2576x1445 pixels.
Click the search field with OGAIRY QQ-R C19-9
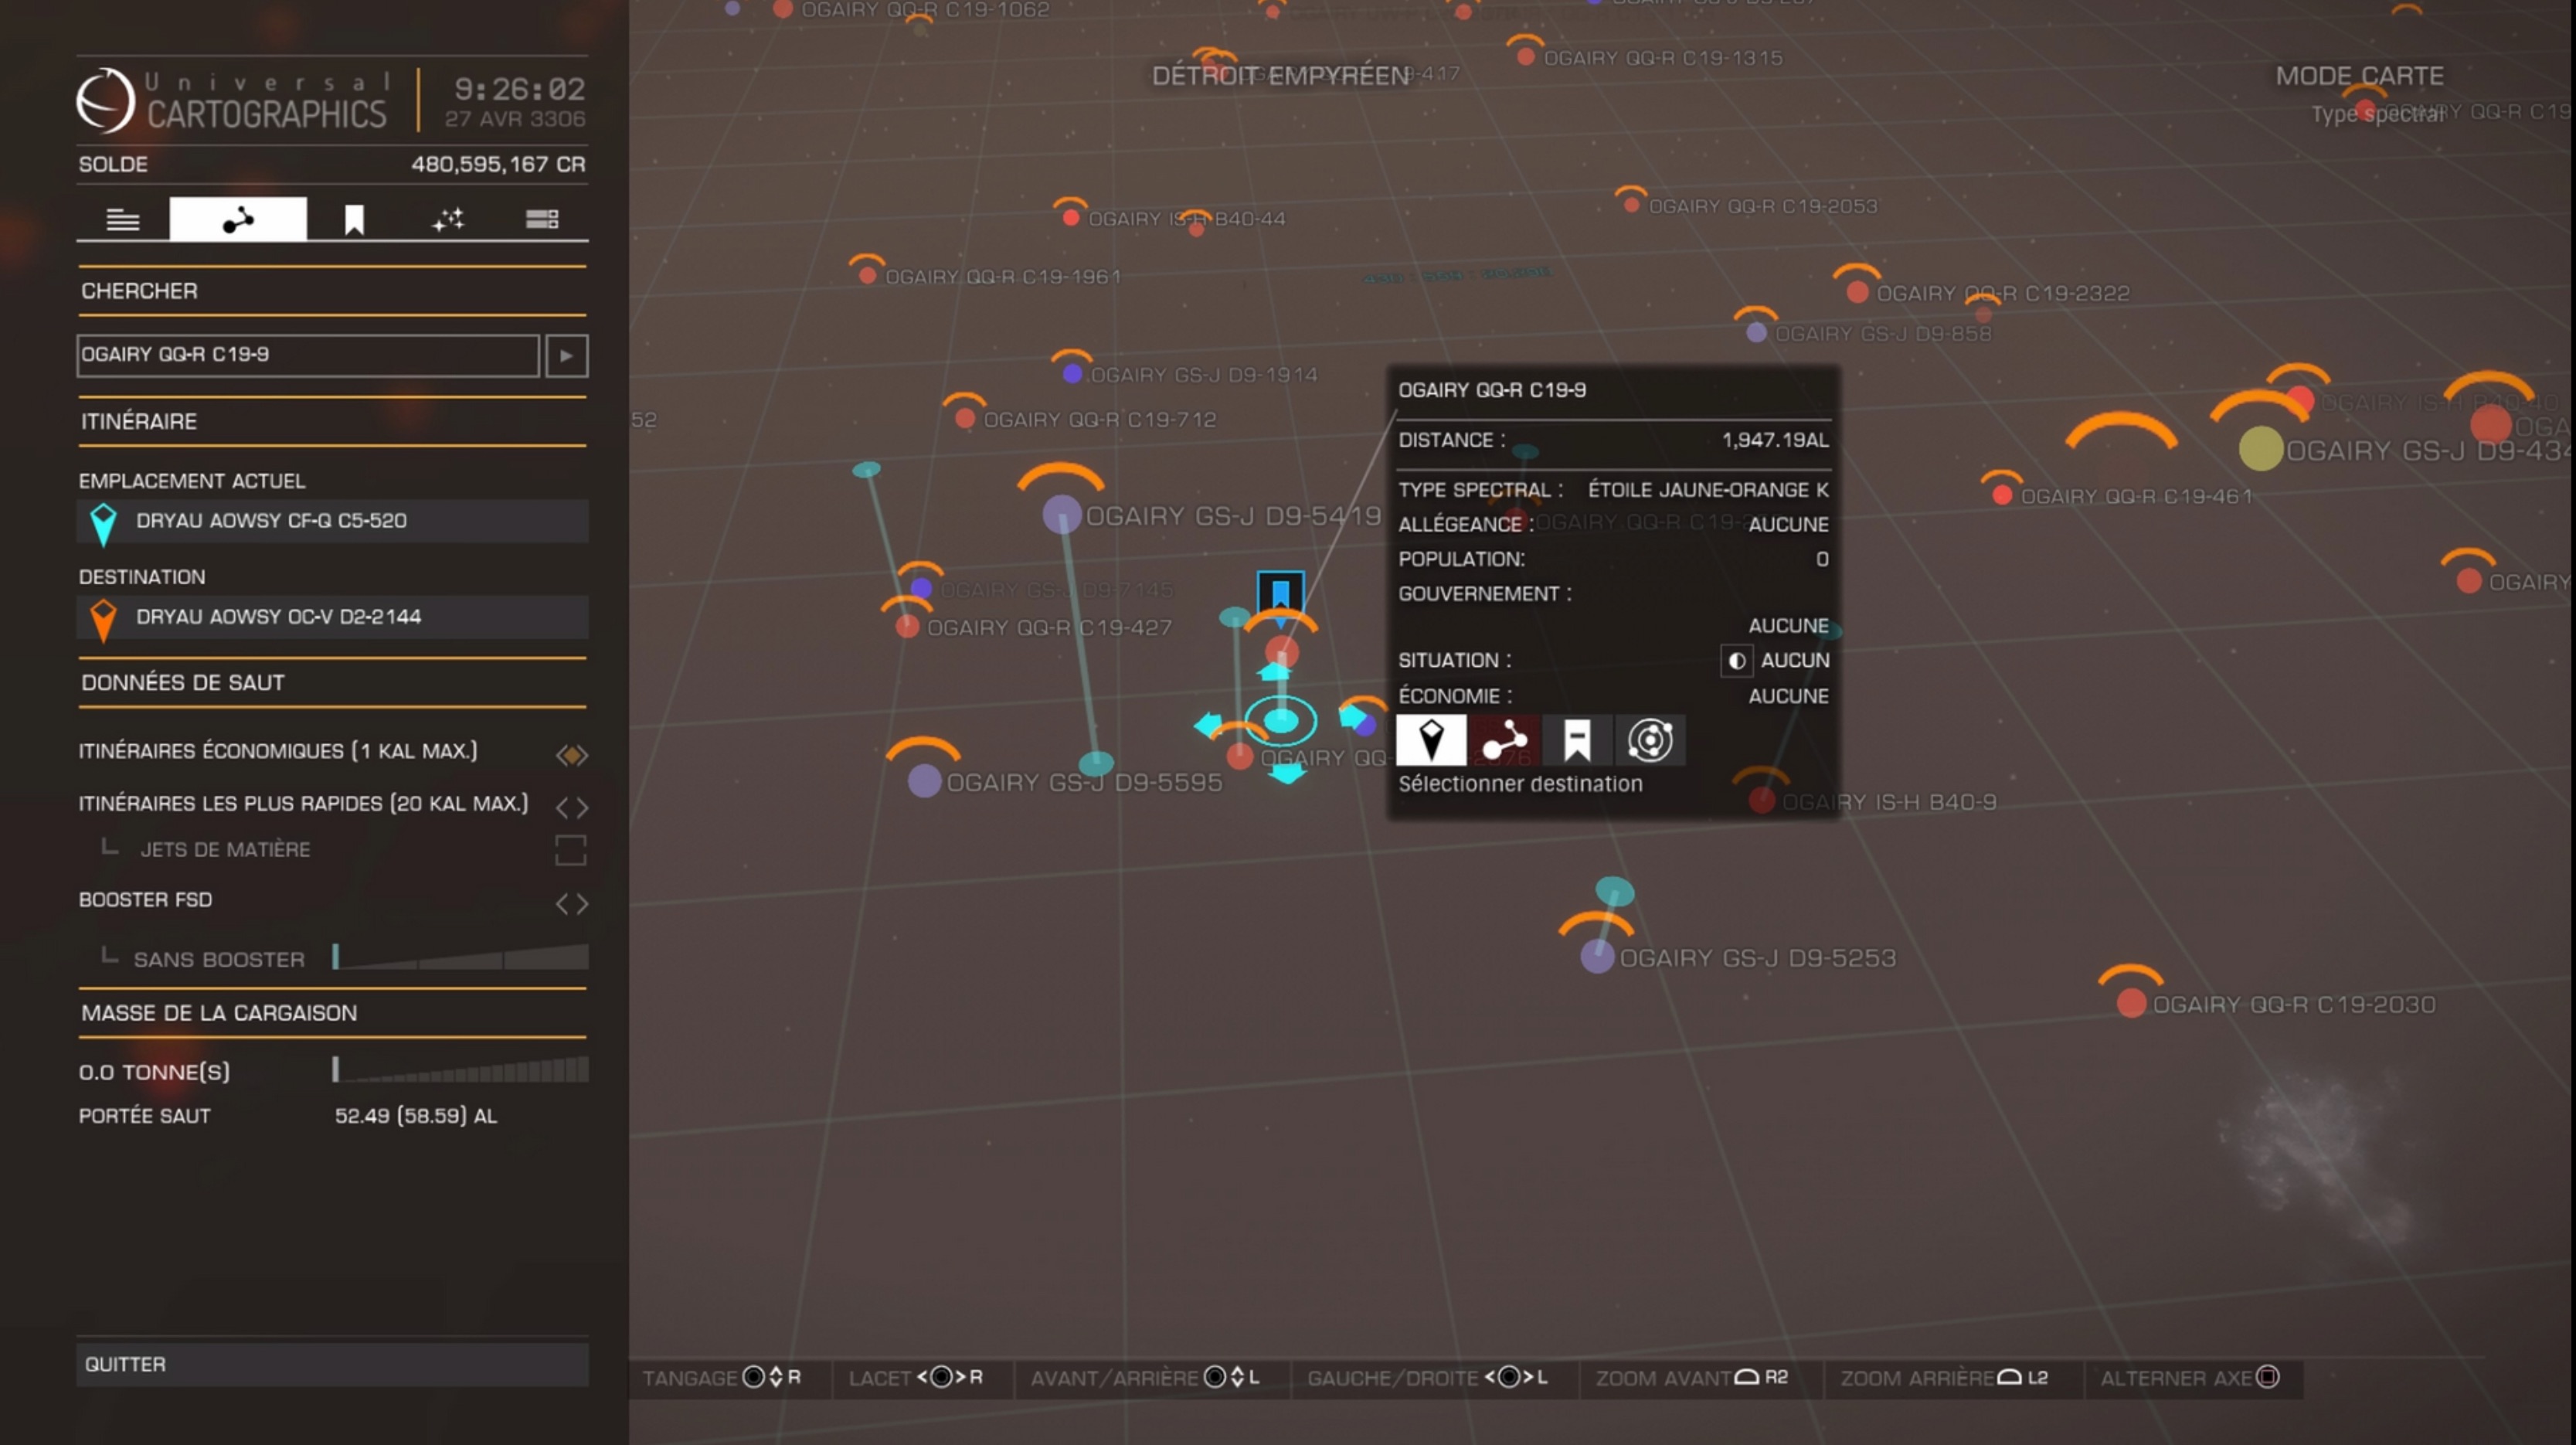tap(308, 355)
